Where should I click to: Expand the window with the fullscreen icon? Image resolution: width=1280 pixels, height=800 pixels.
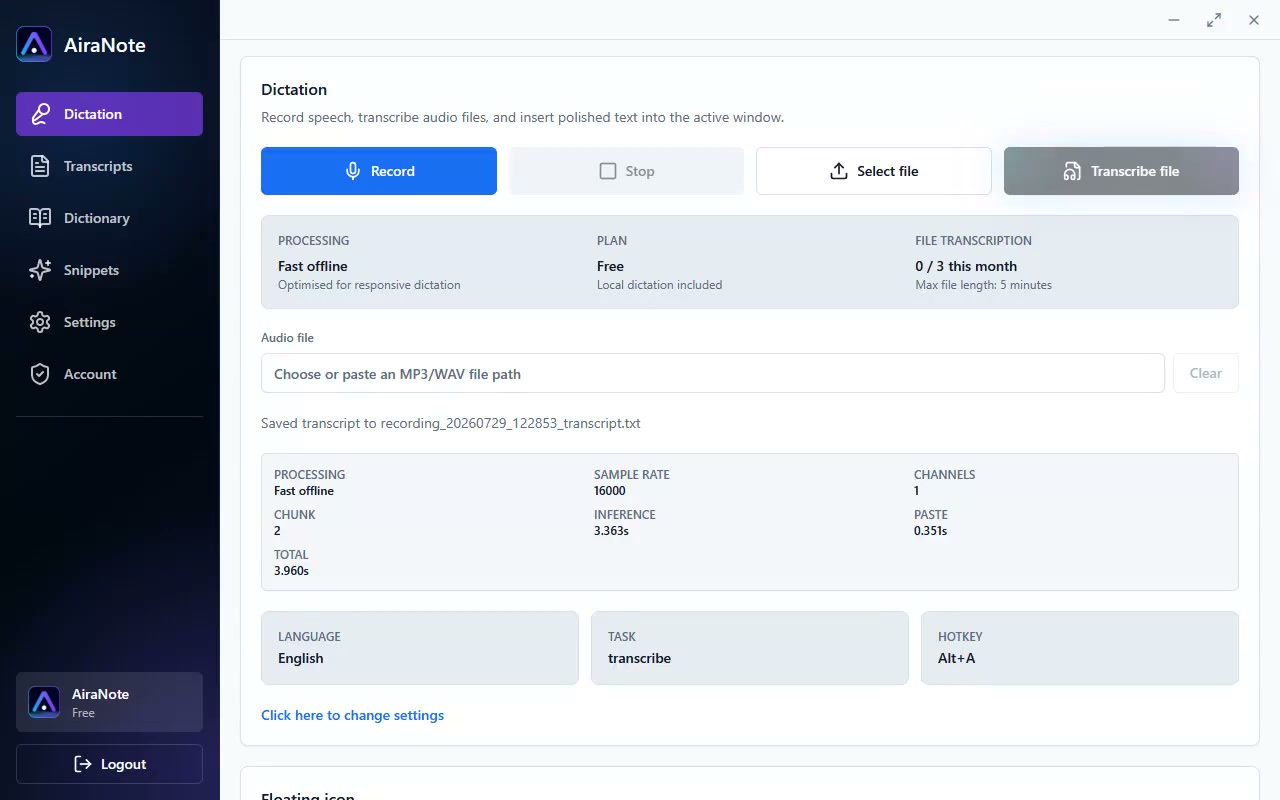1214,20
